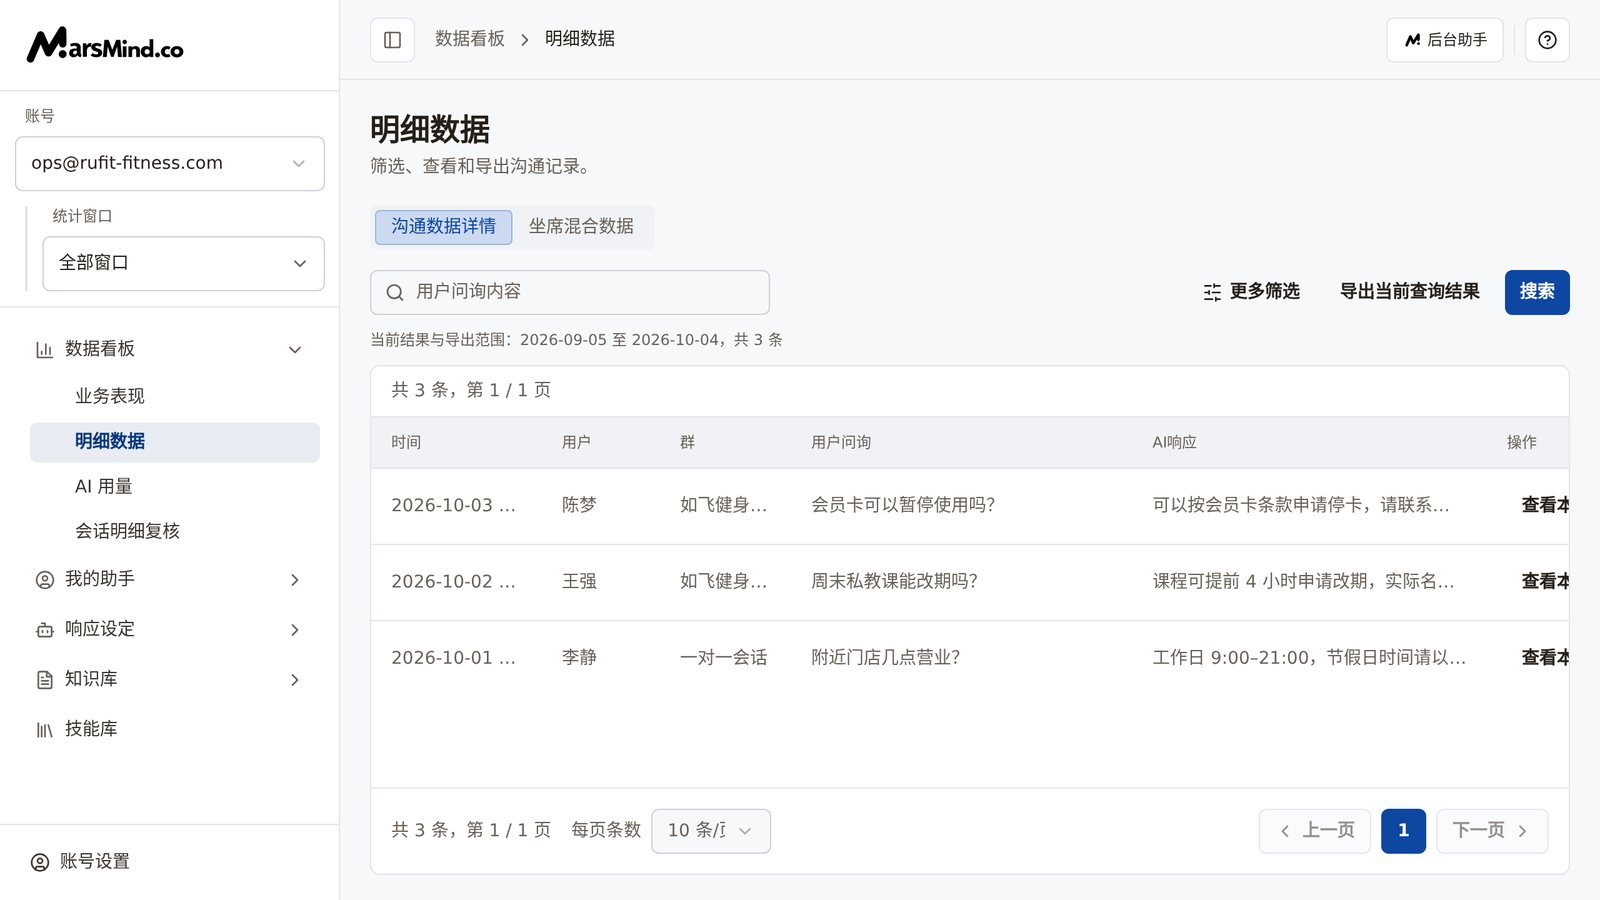
Task: Expand the 响应设定 menu chevron
Action: click(295, 630)
